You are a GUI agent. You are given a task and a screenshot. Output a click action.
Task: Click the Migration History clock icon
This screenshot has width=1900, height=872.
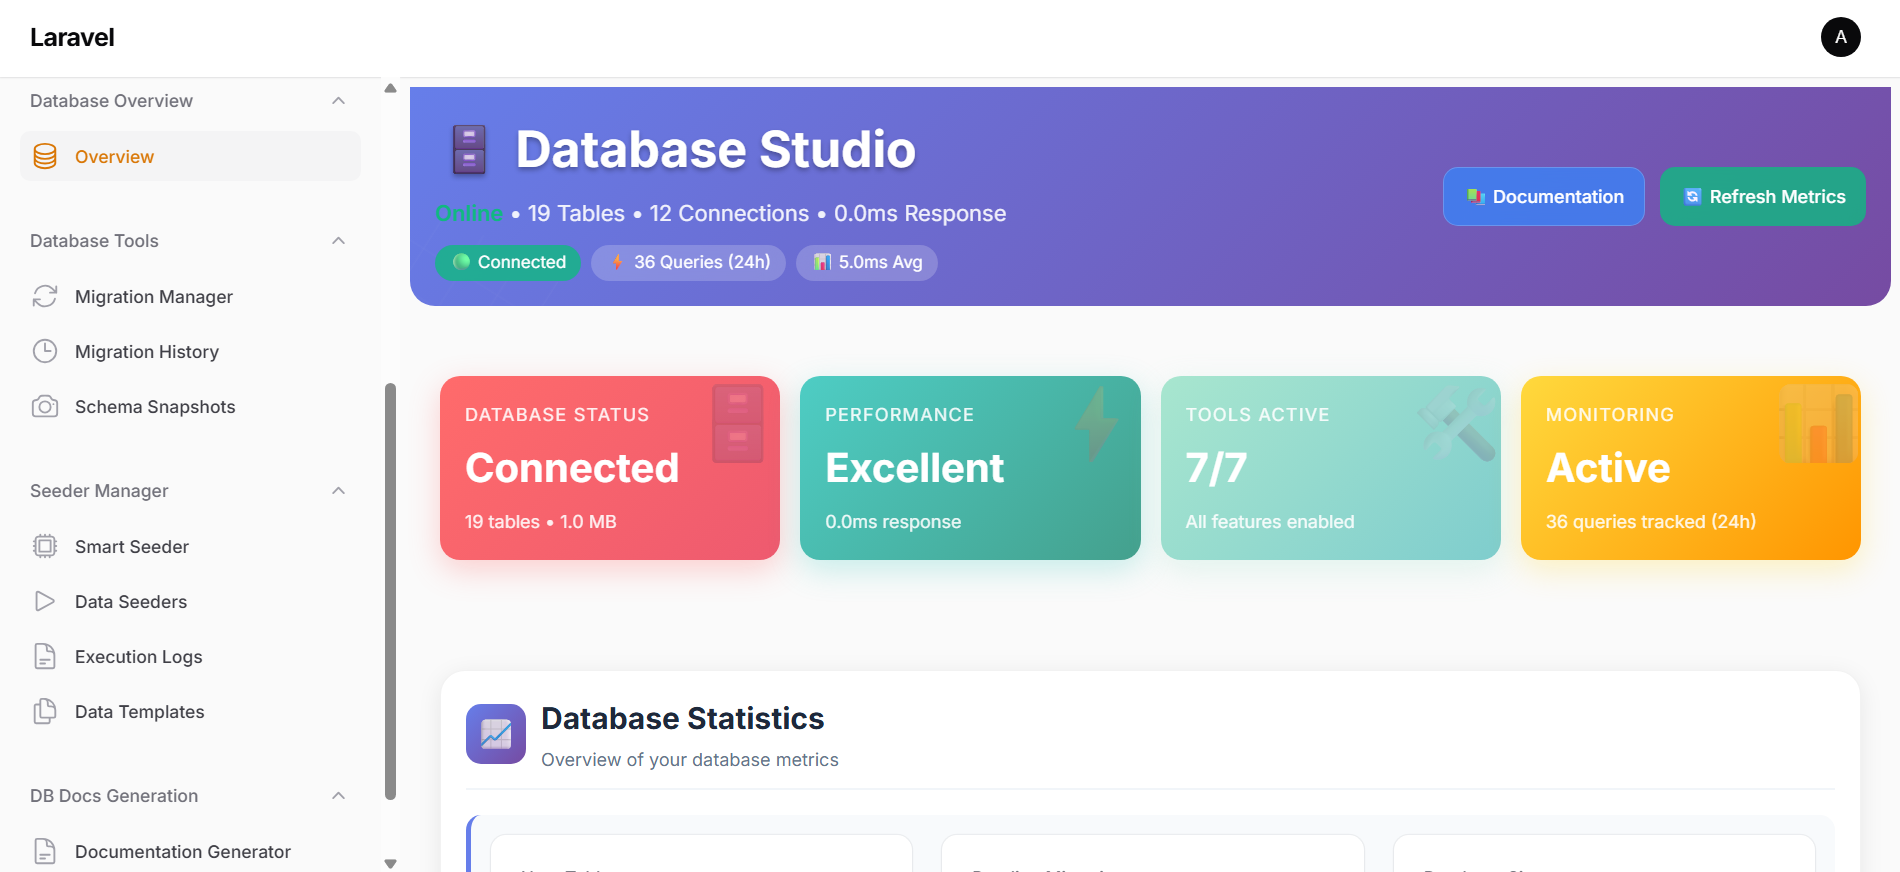pos(45,351)
